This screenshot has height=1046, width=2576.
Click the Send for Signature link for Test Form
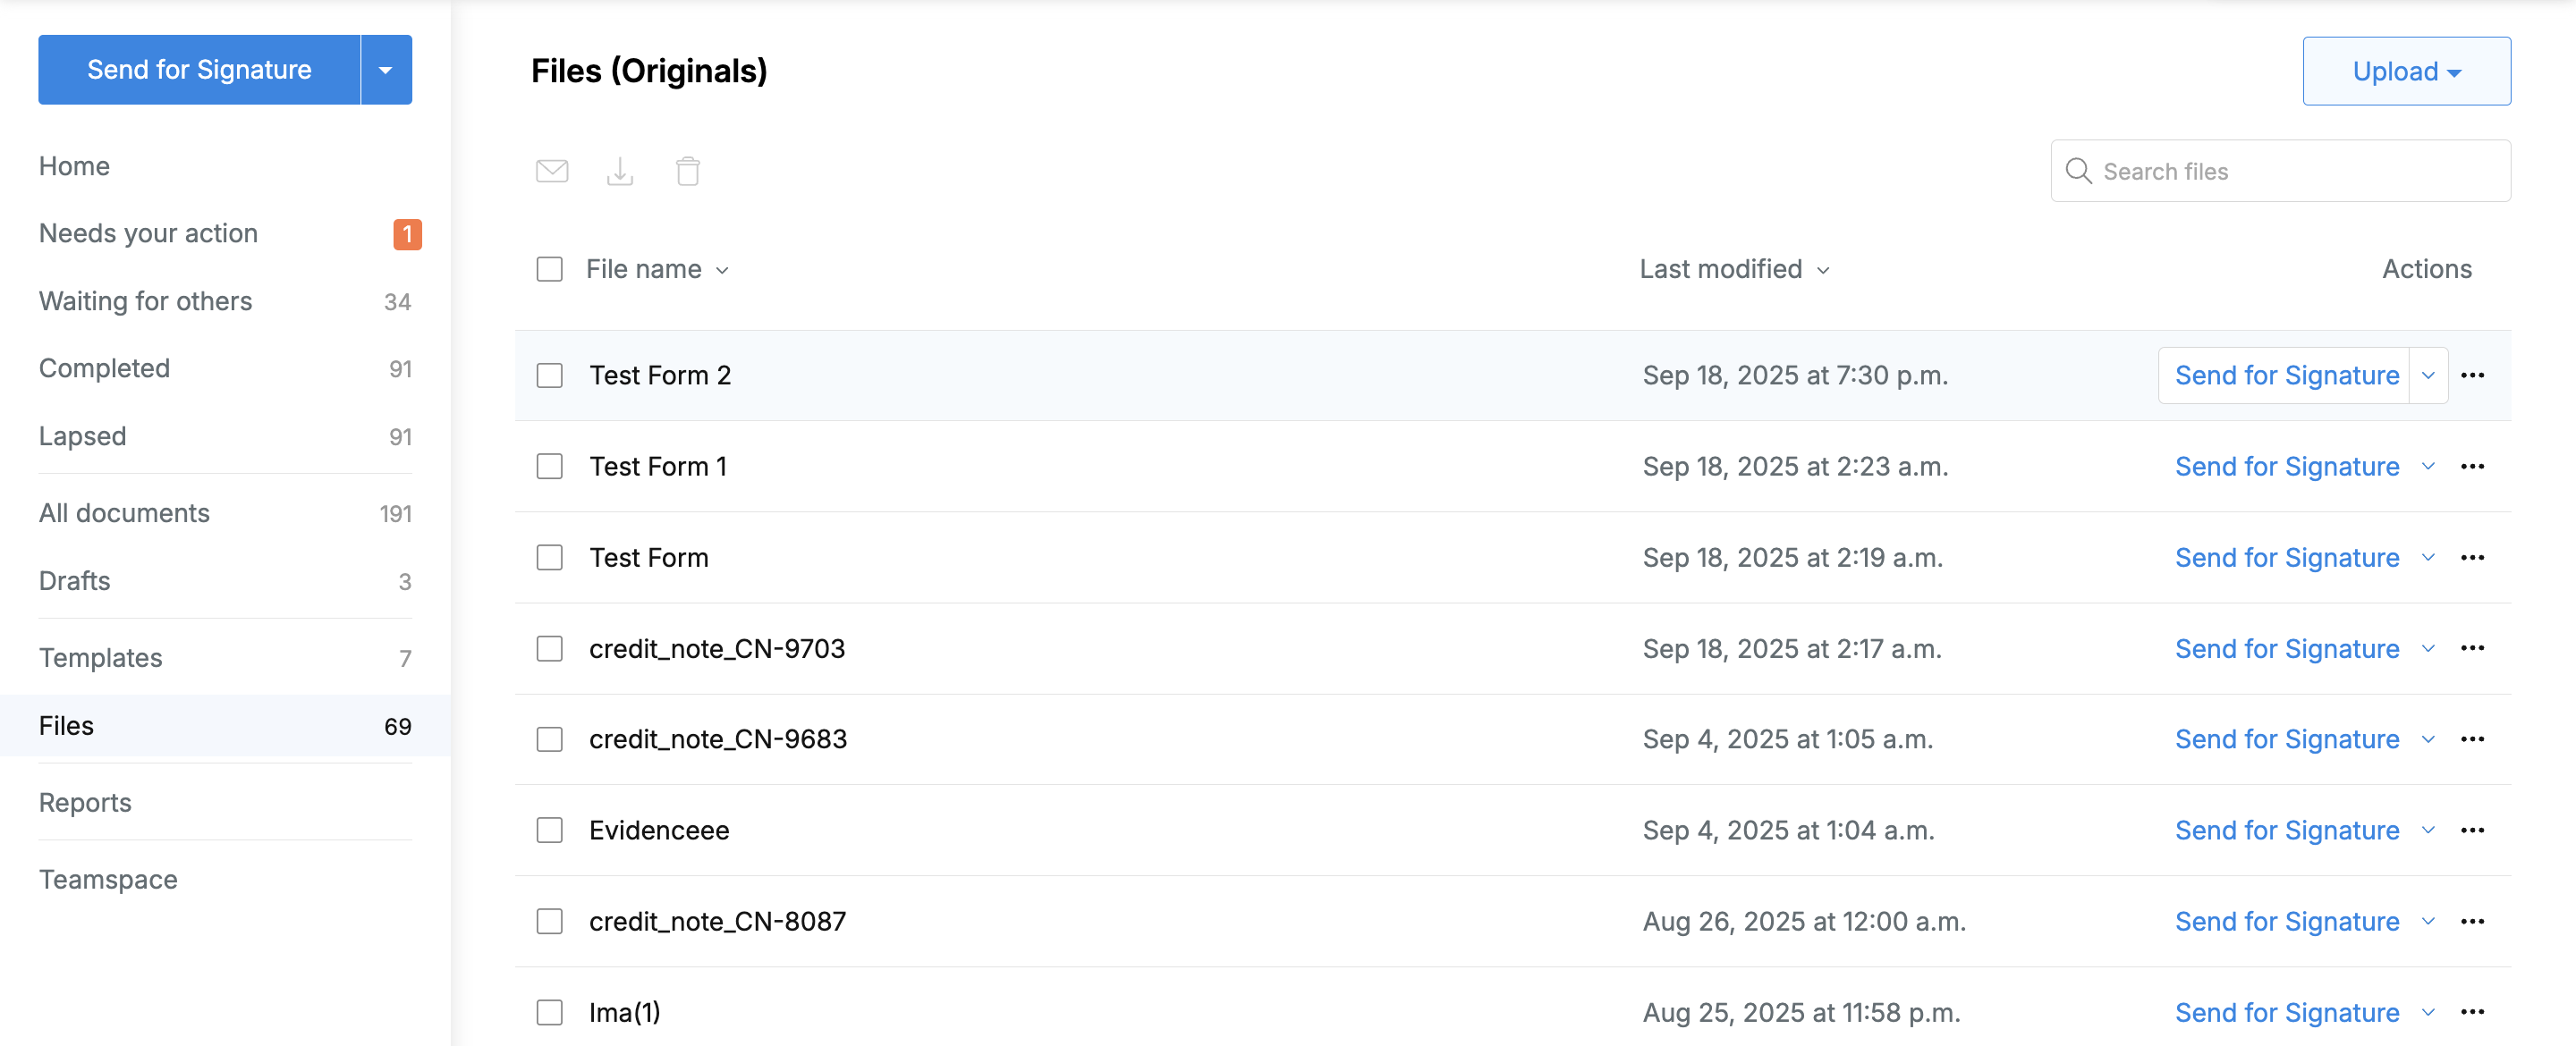pos(2286,557)
